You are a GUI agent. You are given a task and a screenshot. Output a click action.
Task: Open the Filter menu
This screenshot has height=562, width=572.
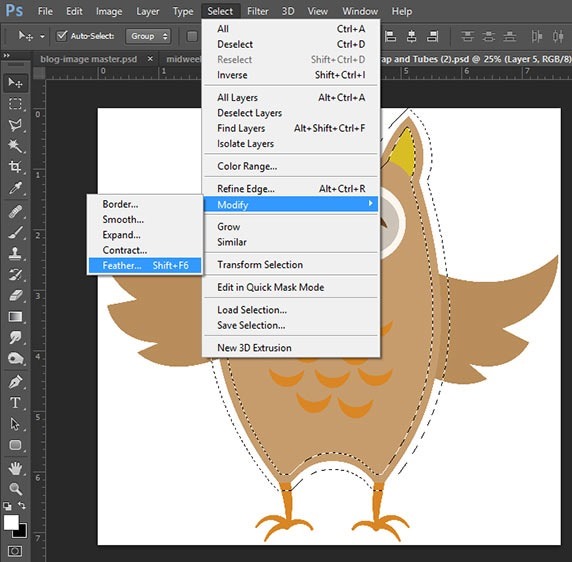coord(258,11)
